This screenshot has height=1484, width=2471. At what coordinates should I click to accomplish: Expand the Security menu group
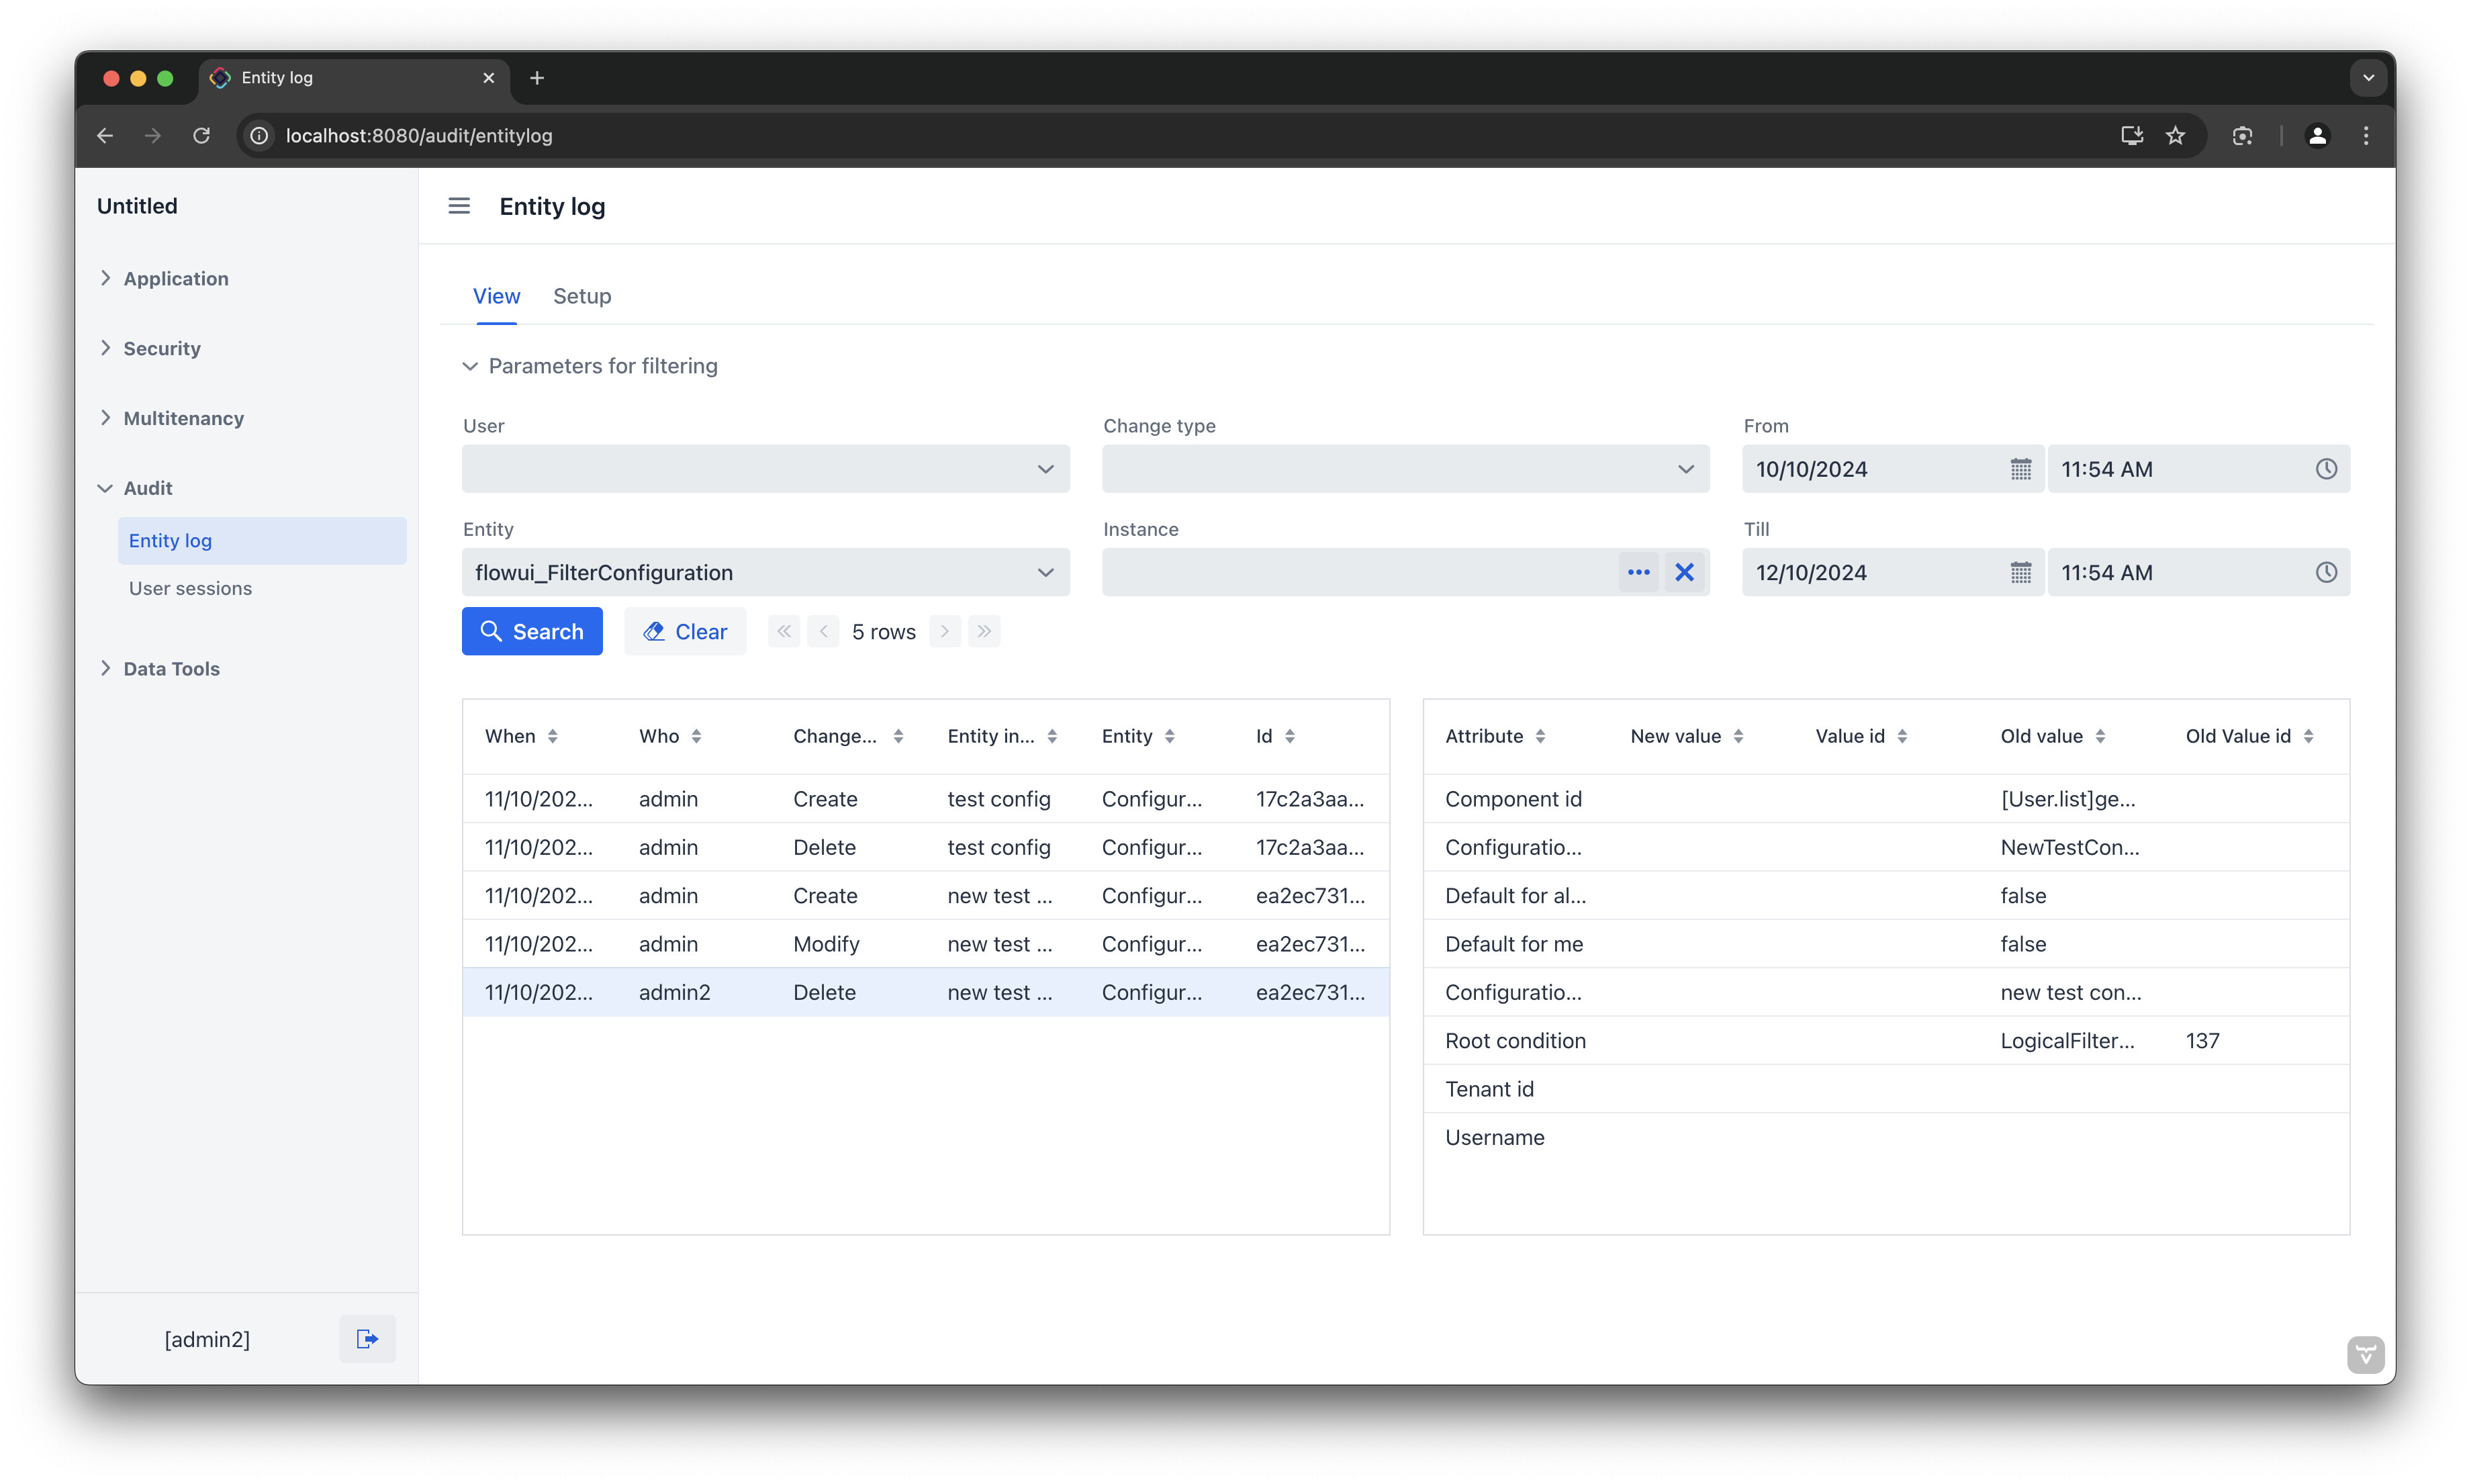point(151,348)
